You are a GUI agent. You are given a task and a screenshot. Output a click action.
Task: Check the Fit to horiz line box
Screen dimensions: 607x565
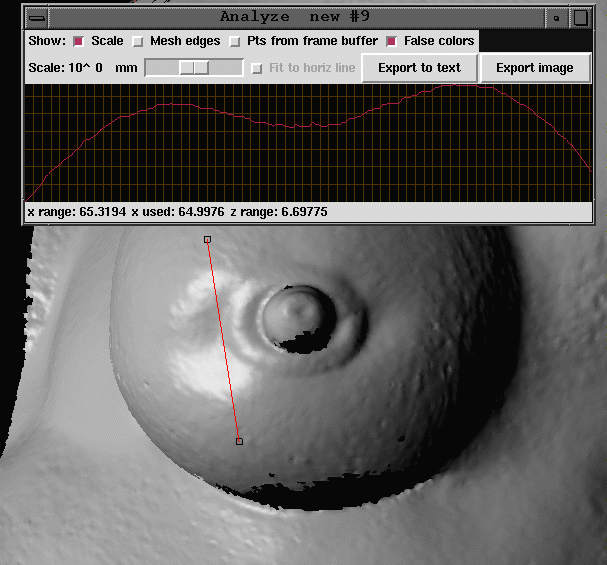(x=257, y=68)
